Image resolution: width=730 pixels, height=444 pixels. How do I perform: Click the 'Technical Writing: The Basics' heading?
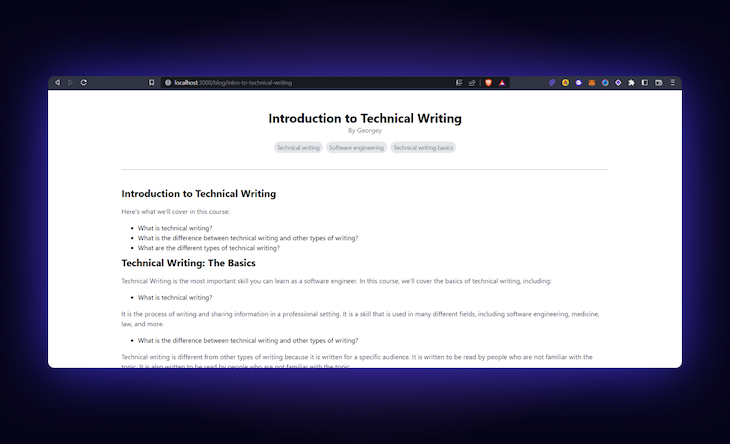[188, 263]
